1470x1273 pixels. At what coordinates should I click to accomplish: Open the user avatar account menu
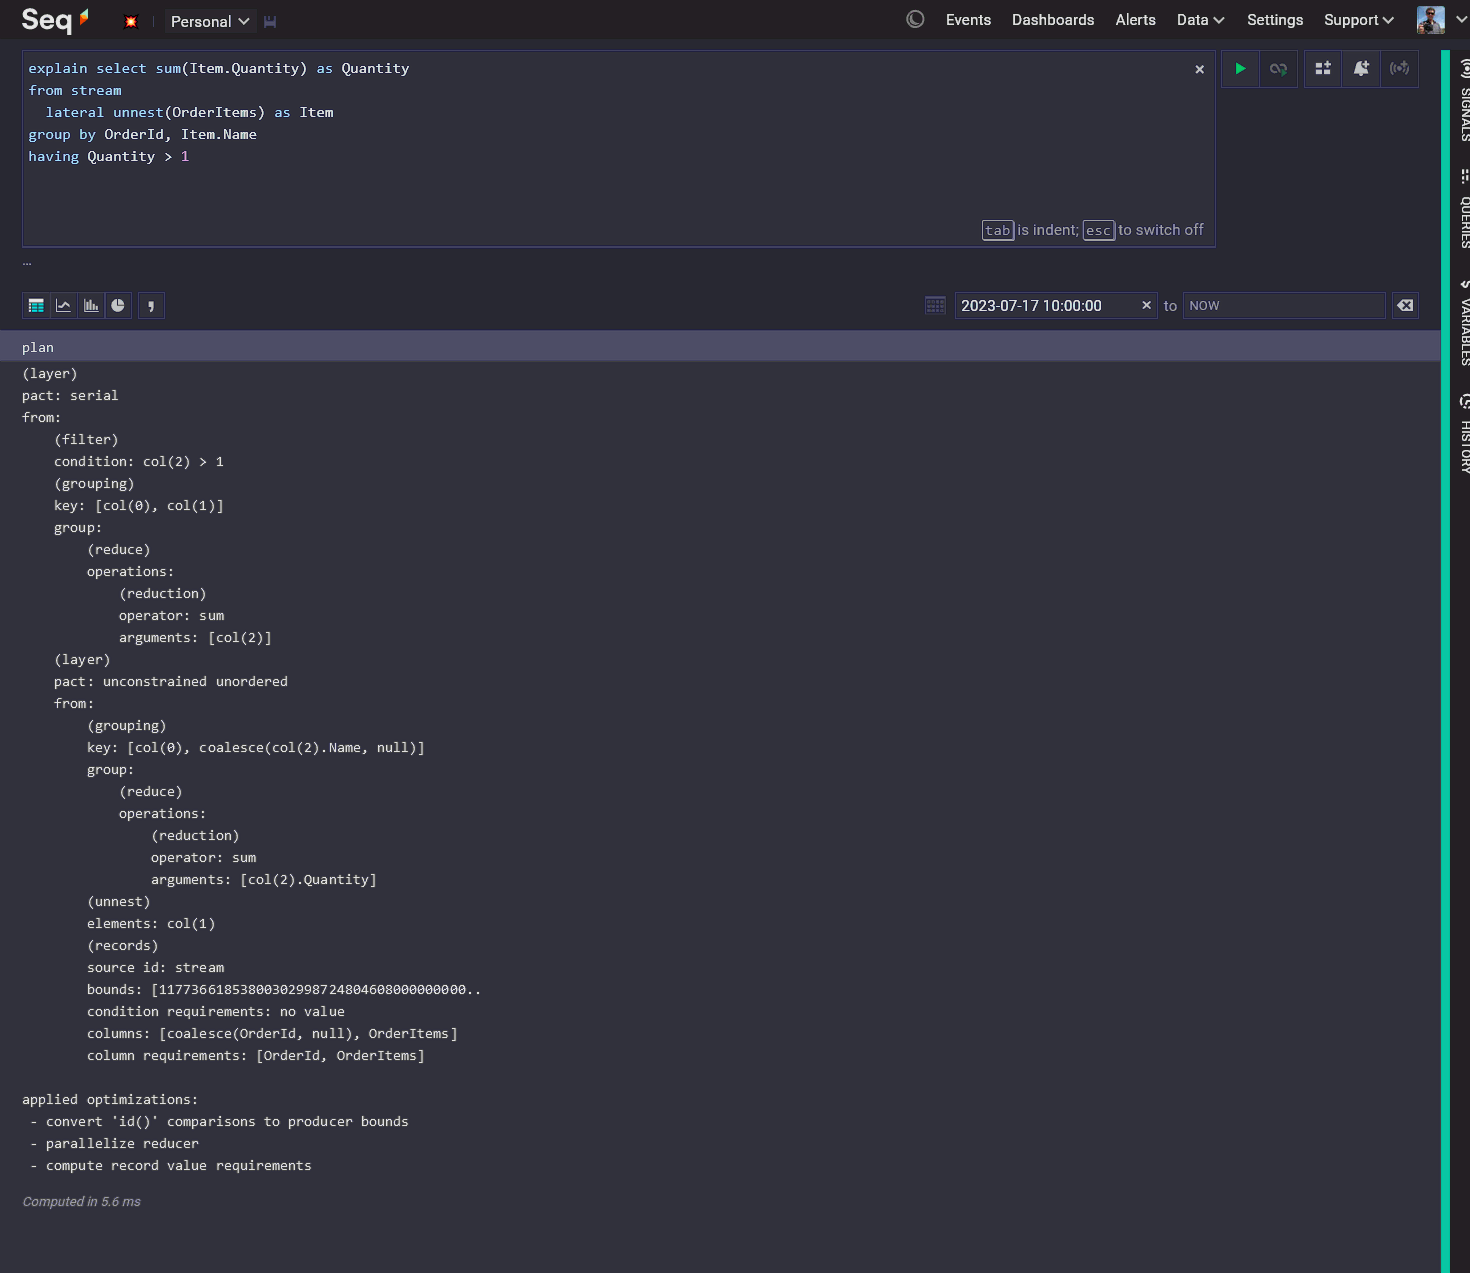(1443, 20)
